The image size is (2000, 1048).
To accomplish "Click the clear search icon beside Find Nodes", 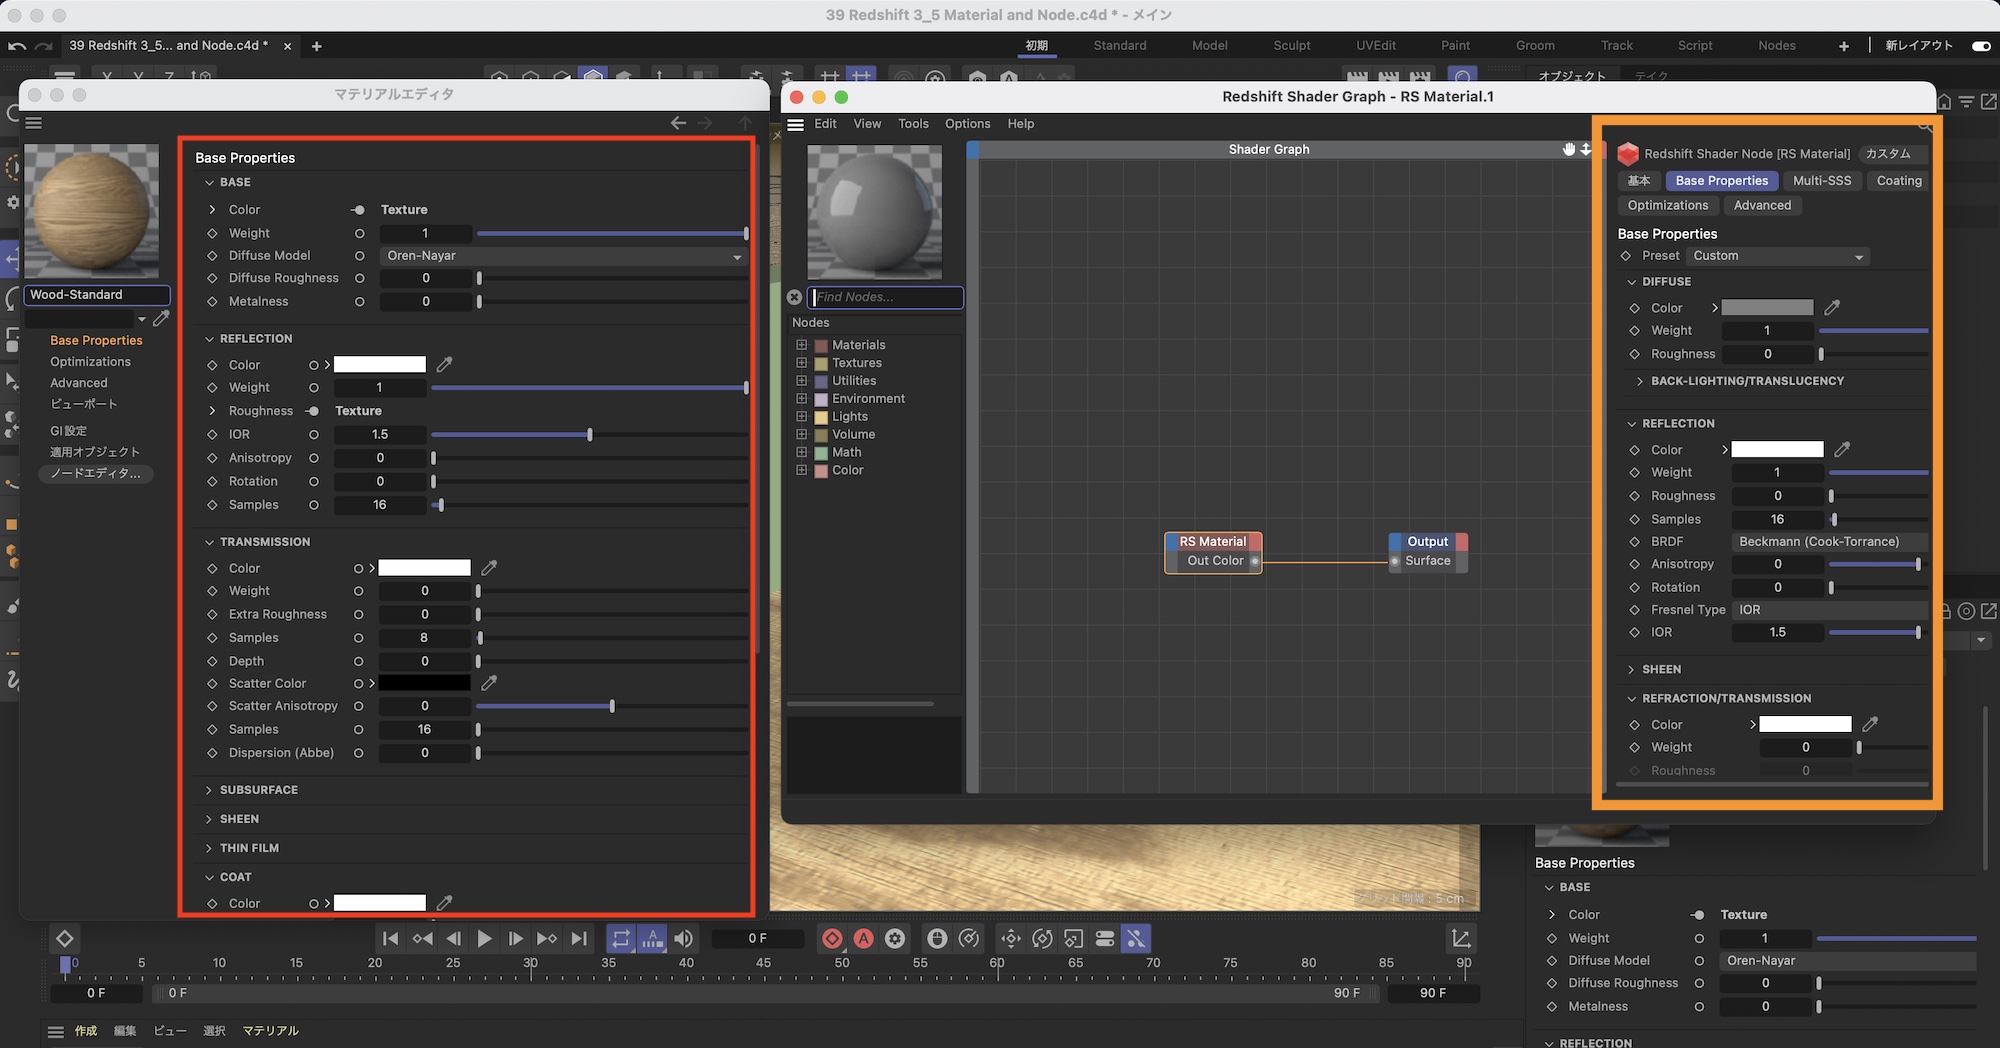I will coord(794,297).
